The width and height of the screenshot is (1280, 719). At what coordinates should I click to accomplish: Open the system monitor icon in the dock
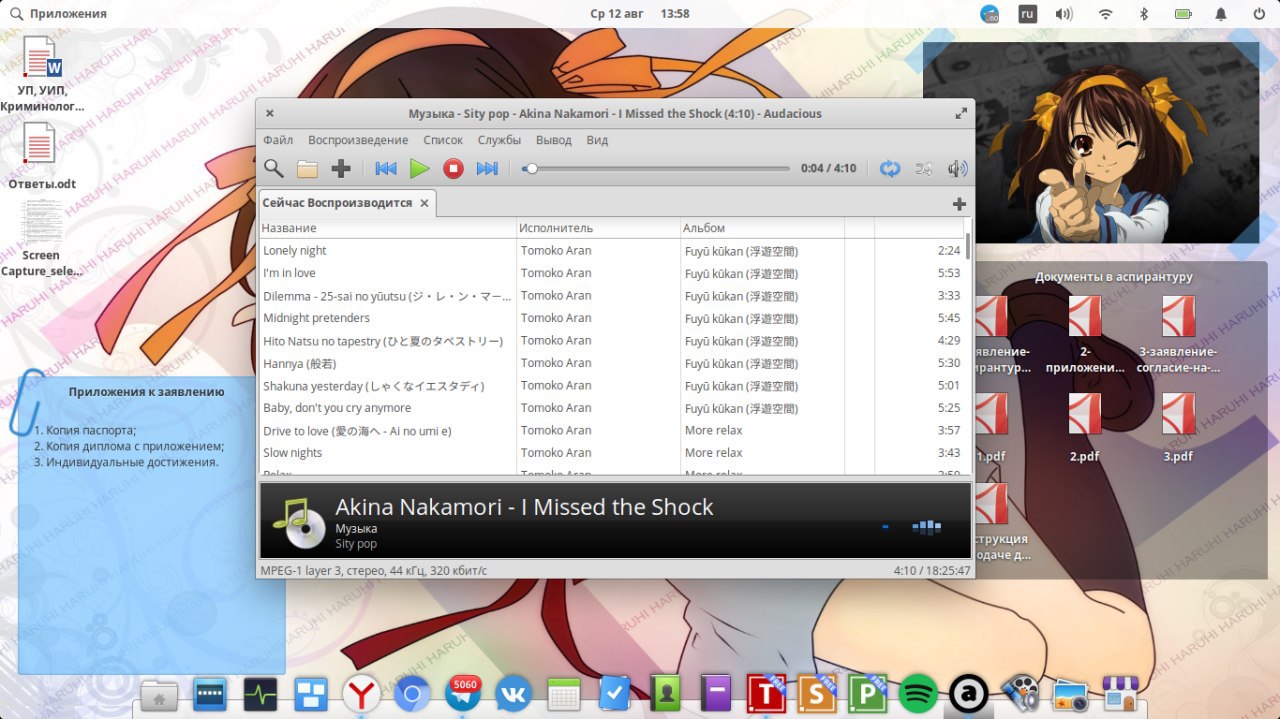coord(260,694)
